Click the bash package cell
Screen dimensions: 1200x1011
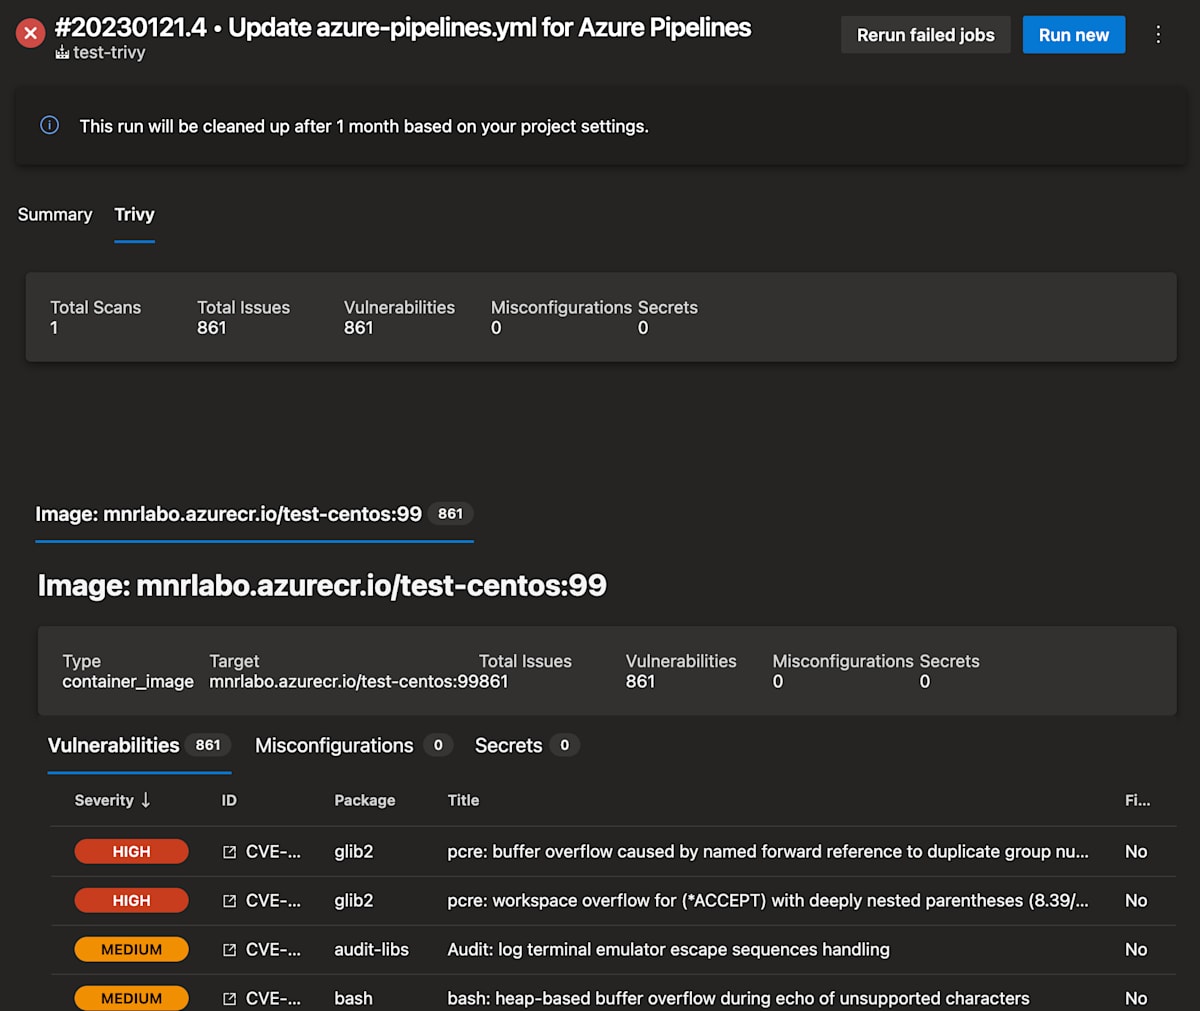pos(353,999)
